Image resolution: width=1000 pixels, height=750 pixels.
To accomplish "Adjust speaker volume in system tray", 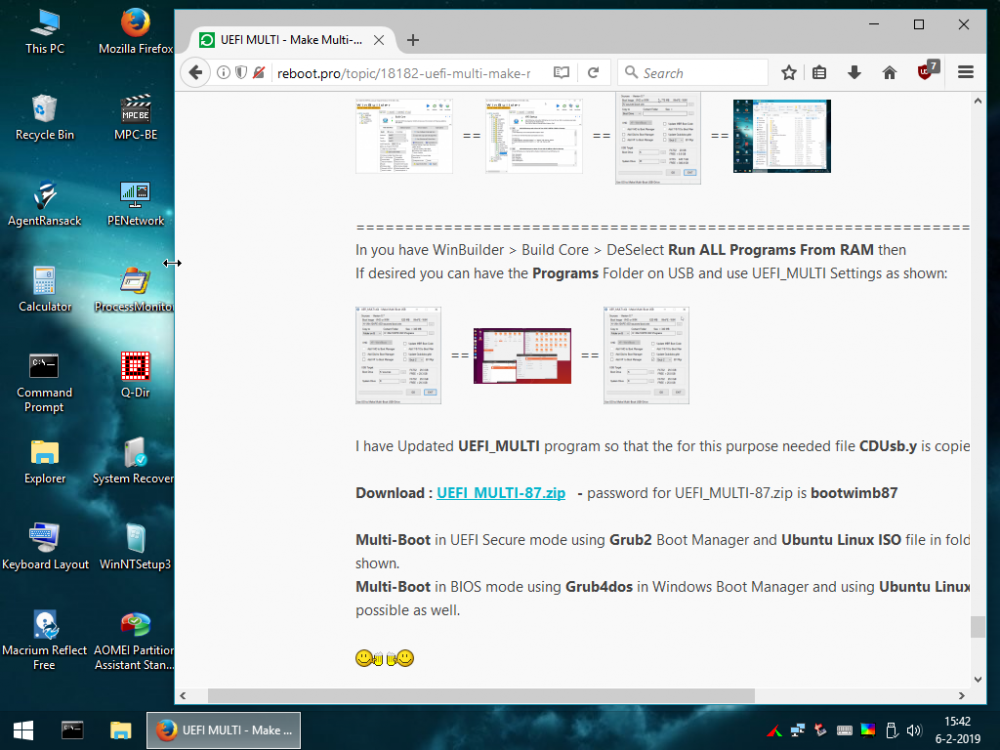I will pyautogui.click(x=914, y=730).
